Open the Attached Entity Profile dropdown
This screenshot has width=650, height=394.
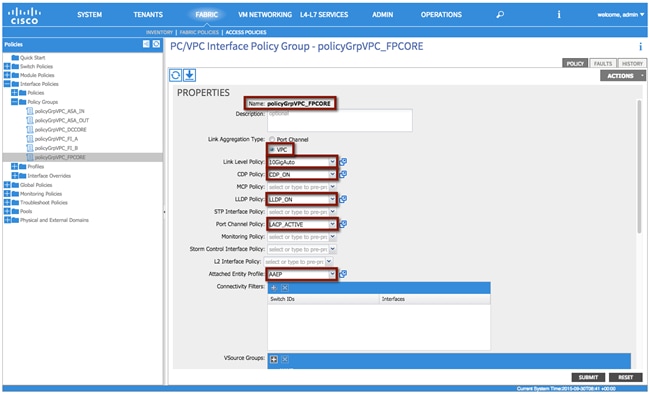(332, 274)
